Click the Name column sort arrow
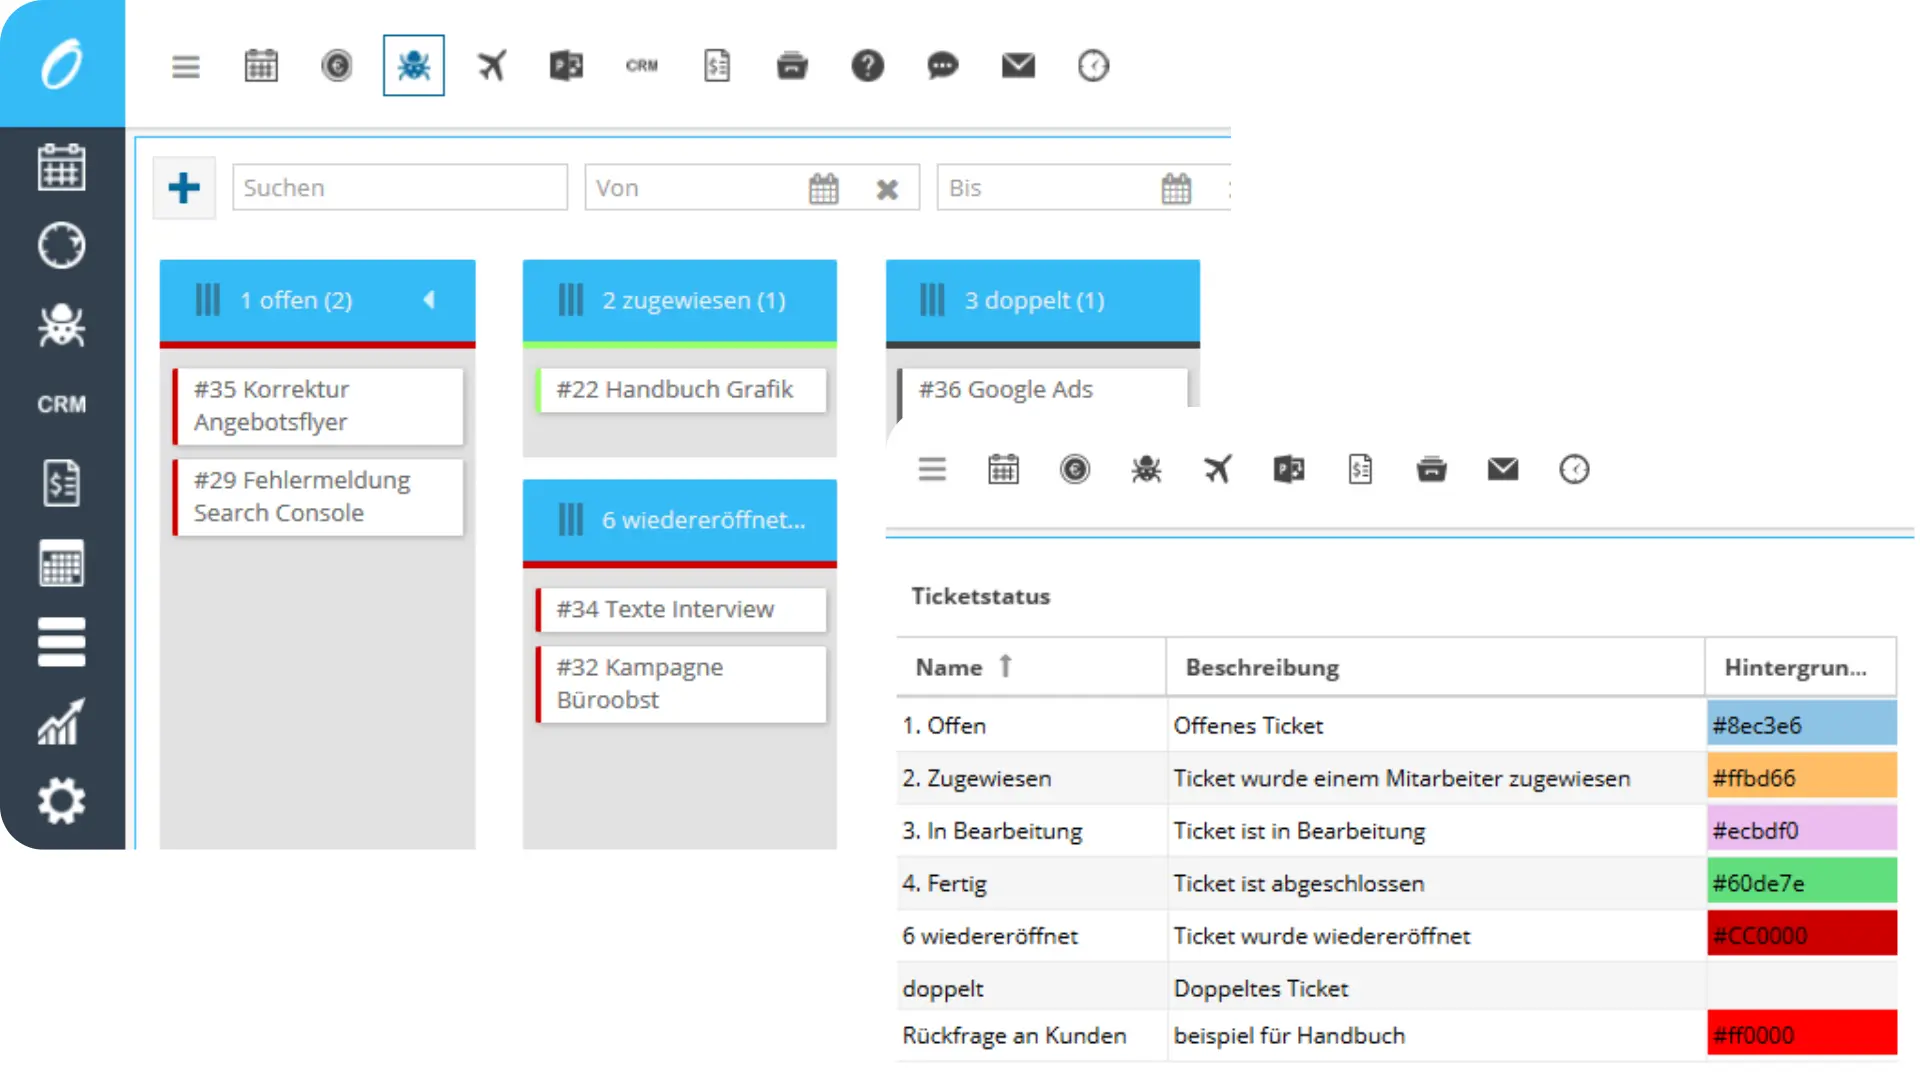The width and height of the screenshot is (1920, 1080). click(x=1006, y=666)
